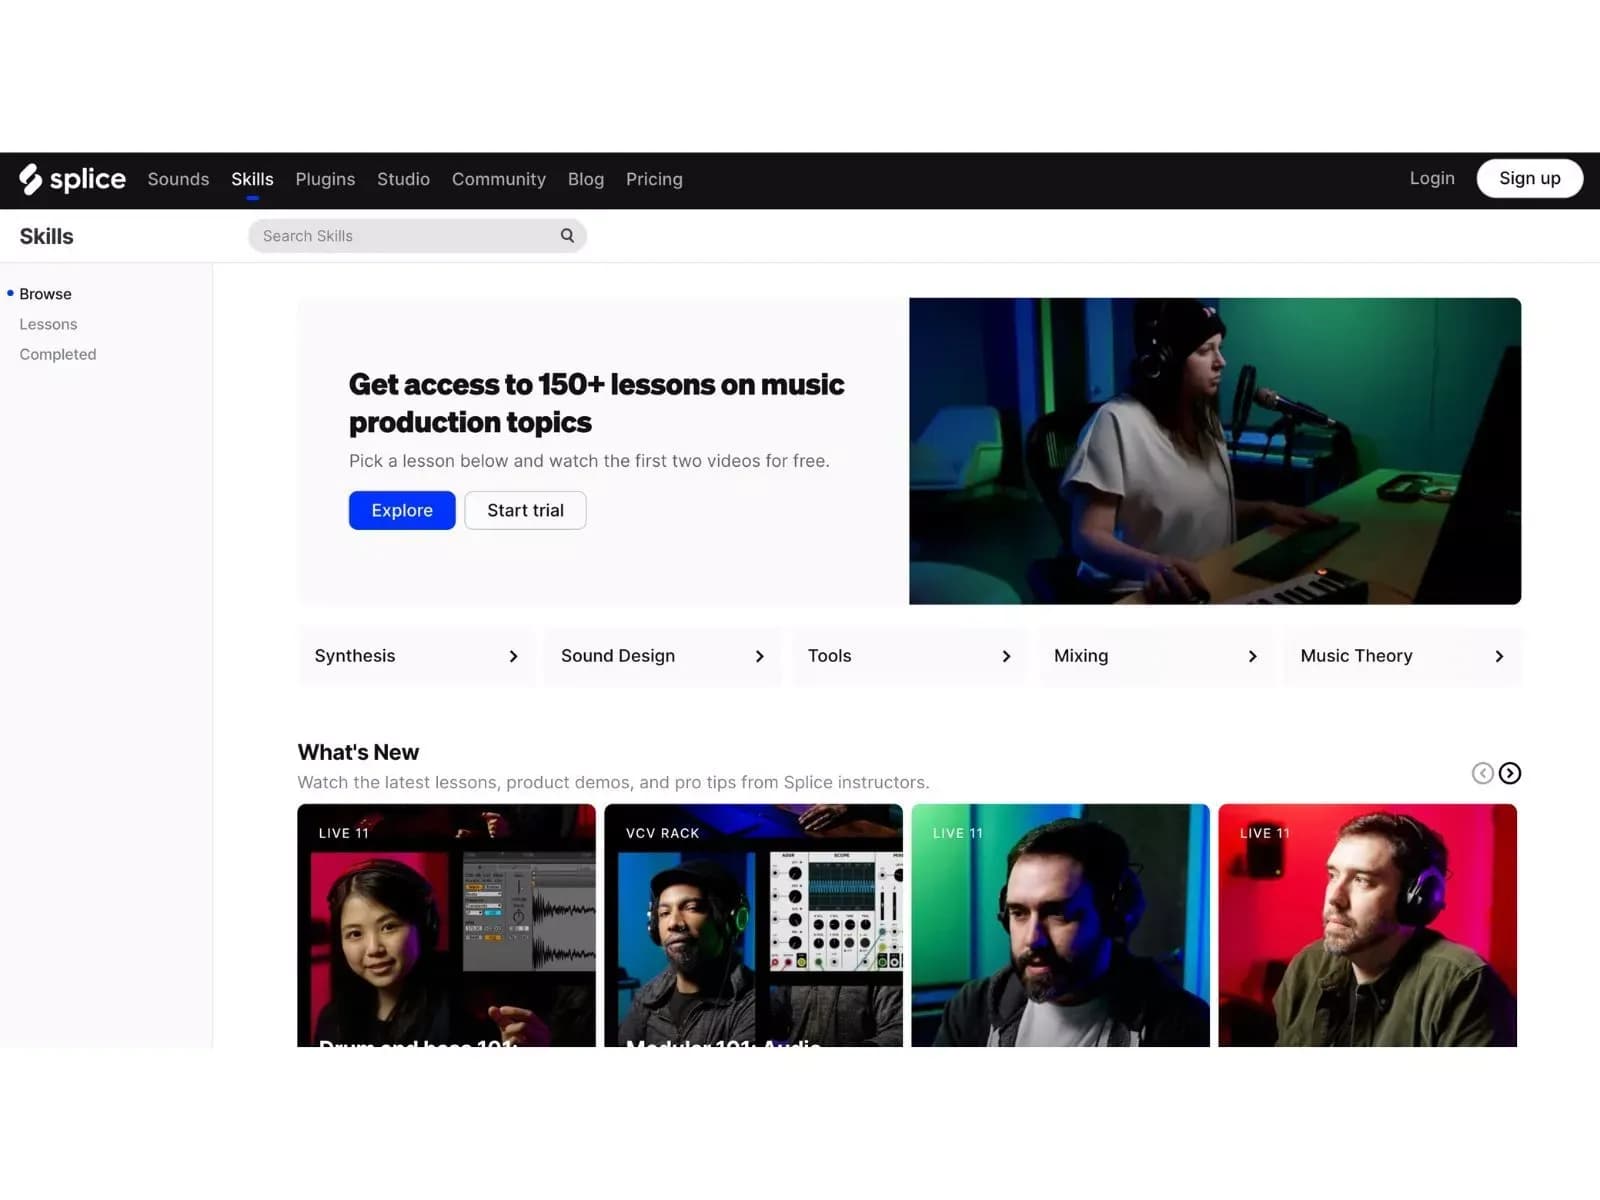Click the Sound Design category label

(x=618, y=656)
